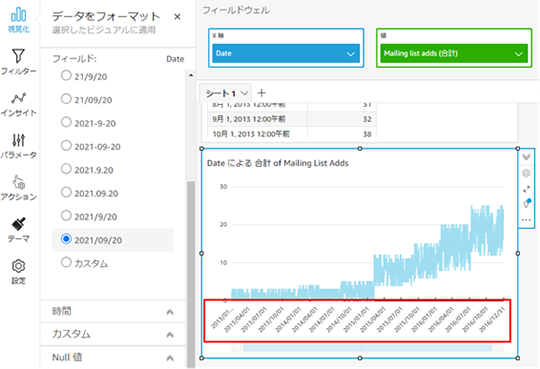Select the 2021/9/20 date format
The height and width of the screenshot is (369, 540).
point(66,216)
